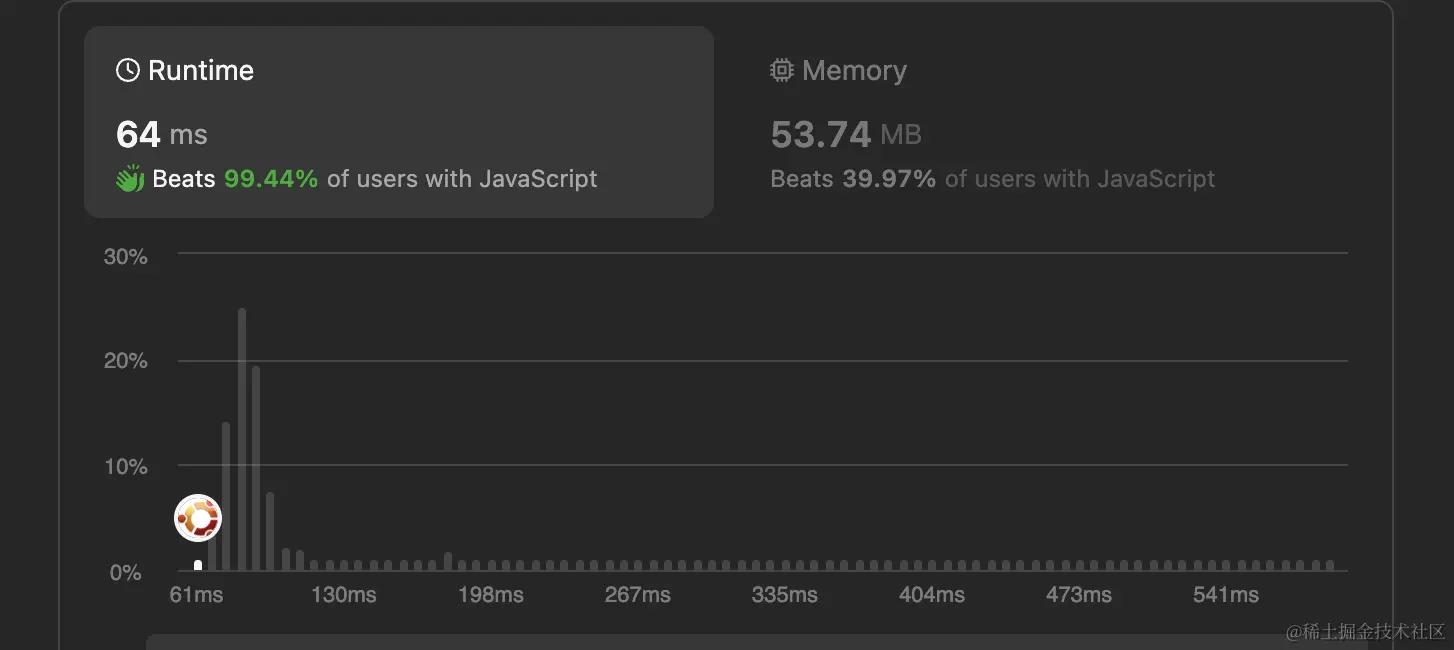Click the 53.74 MB memory value
This screenshot has height=650, width=1454.
[x=846, y=135]
